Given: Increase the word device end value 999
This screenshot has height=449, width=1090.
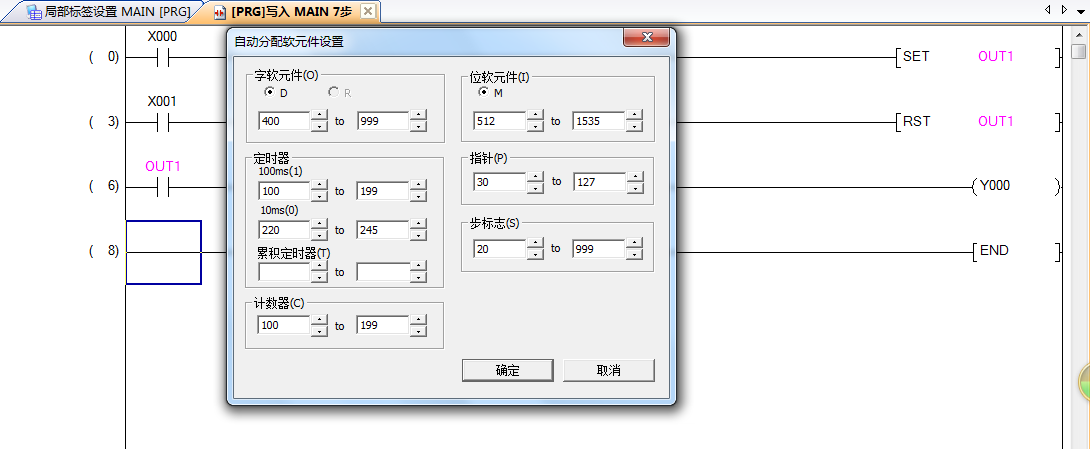Looking at the screenshot, I should coord(418,116).
